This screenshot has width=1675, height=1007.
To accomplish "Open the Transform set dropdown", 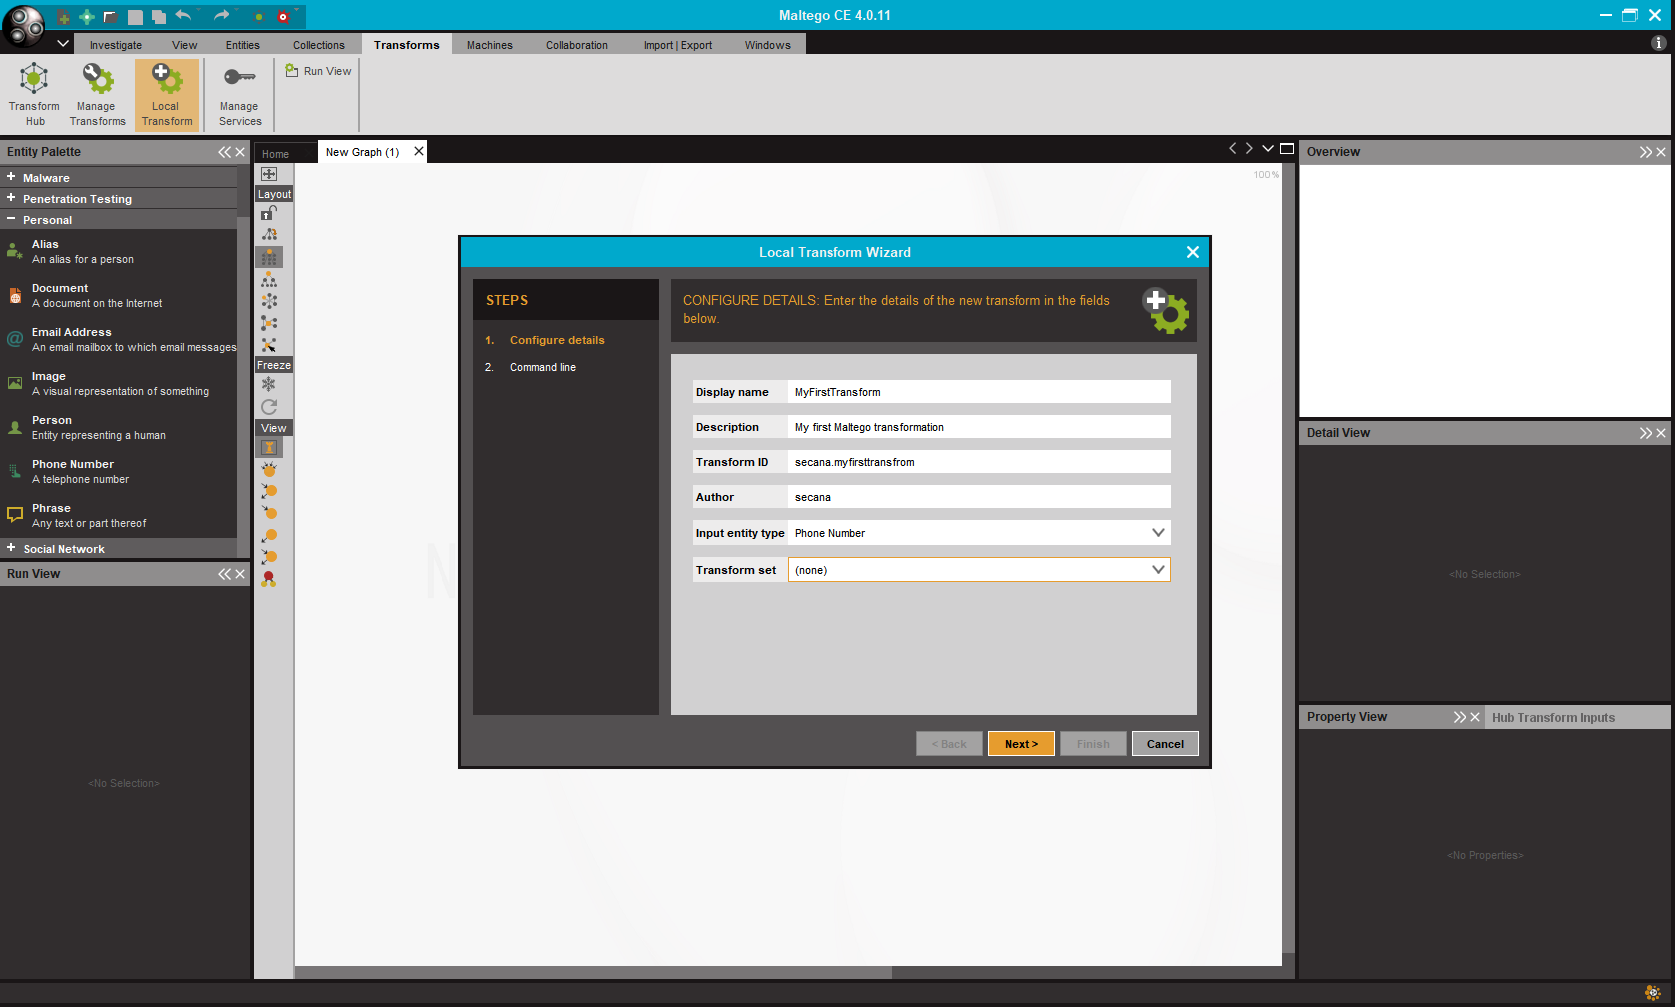I will point(1158,570).
